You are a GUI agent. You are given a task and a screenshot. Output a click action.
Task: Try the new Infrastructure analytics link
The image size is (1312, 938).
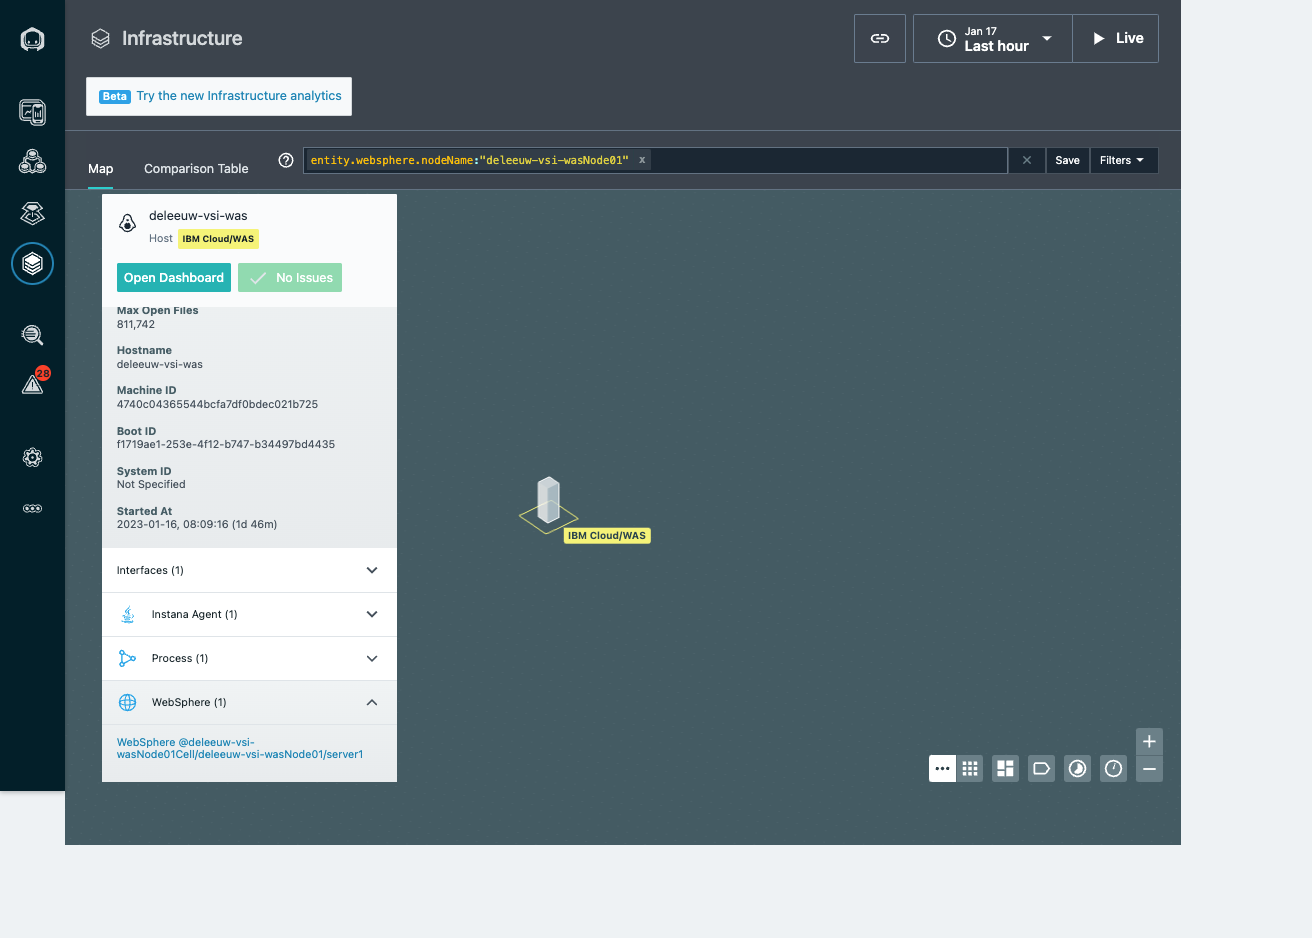click(239, 96)
